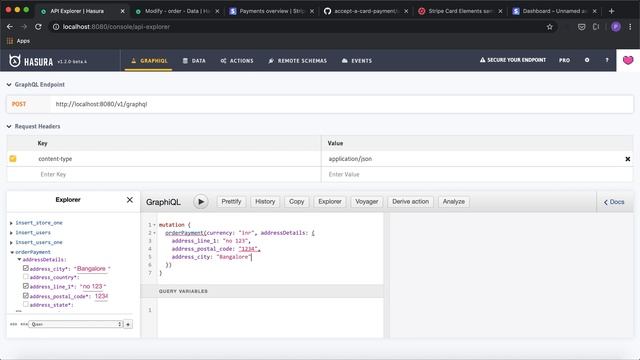Close the Payments overview Stripe tab

(x=312, y=11)
